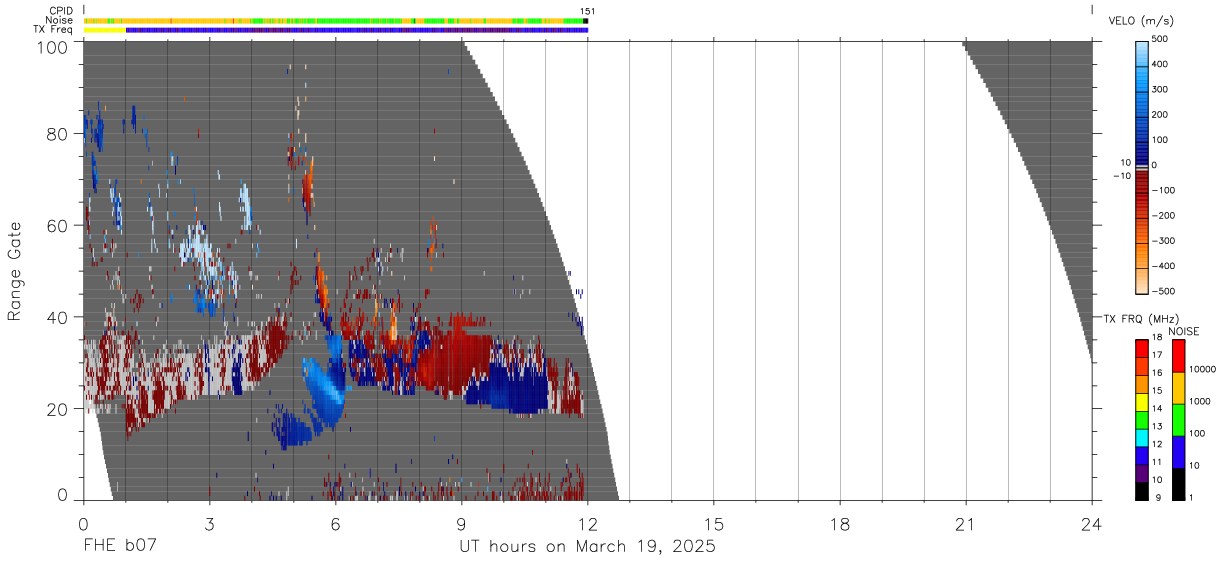Click the '60' range gate tick label
The height and width of the screenshot is (567, 1228).
(58, 226)
